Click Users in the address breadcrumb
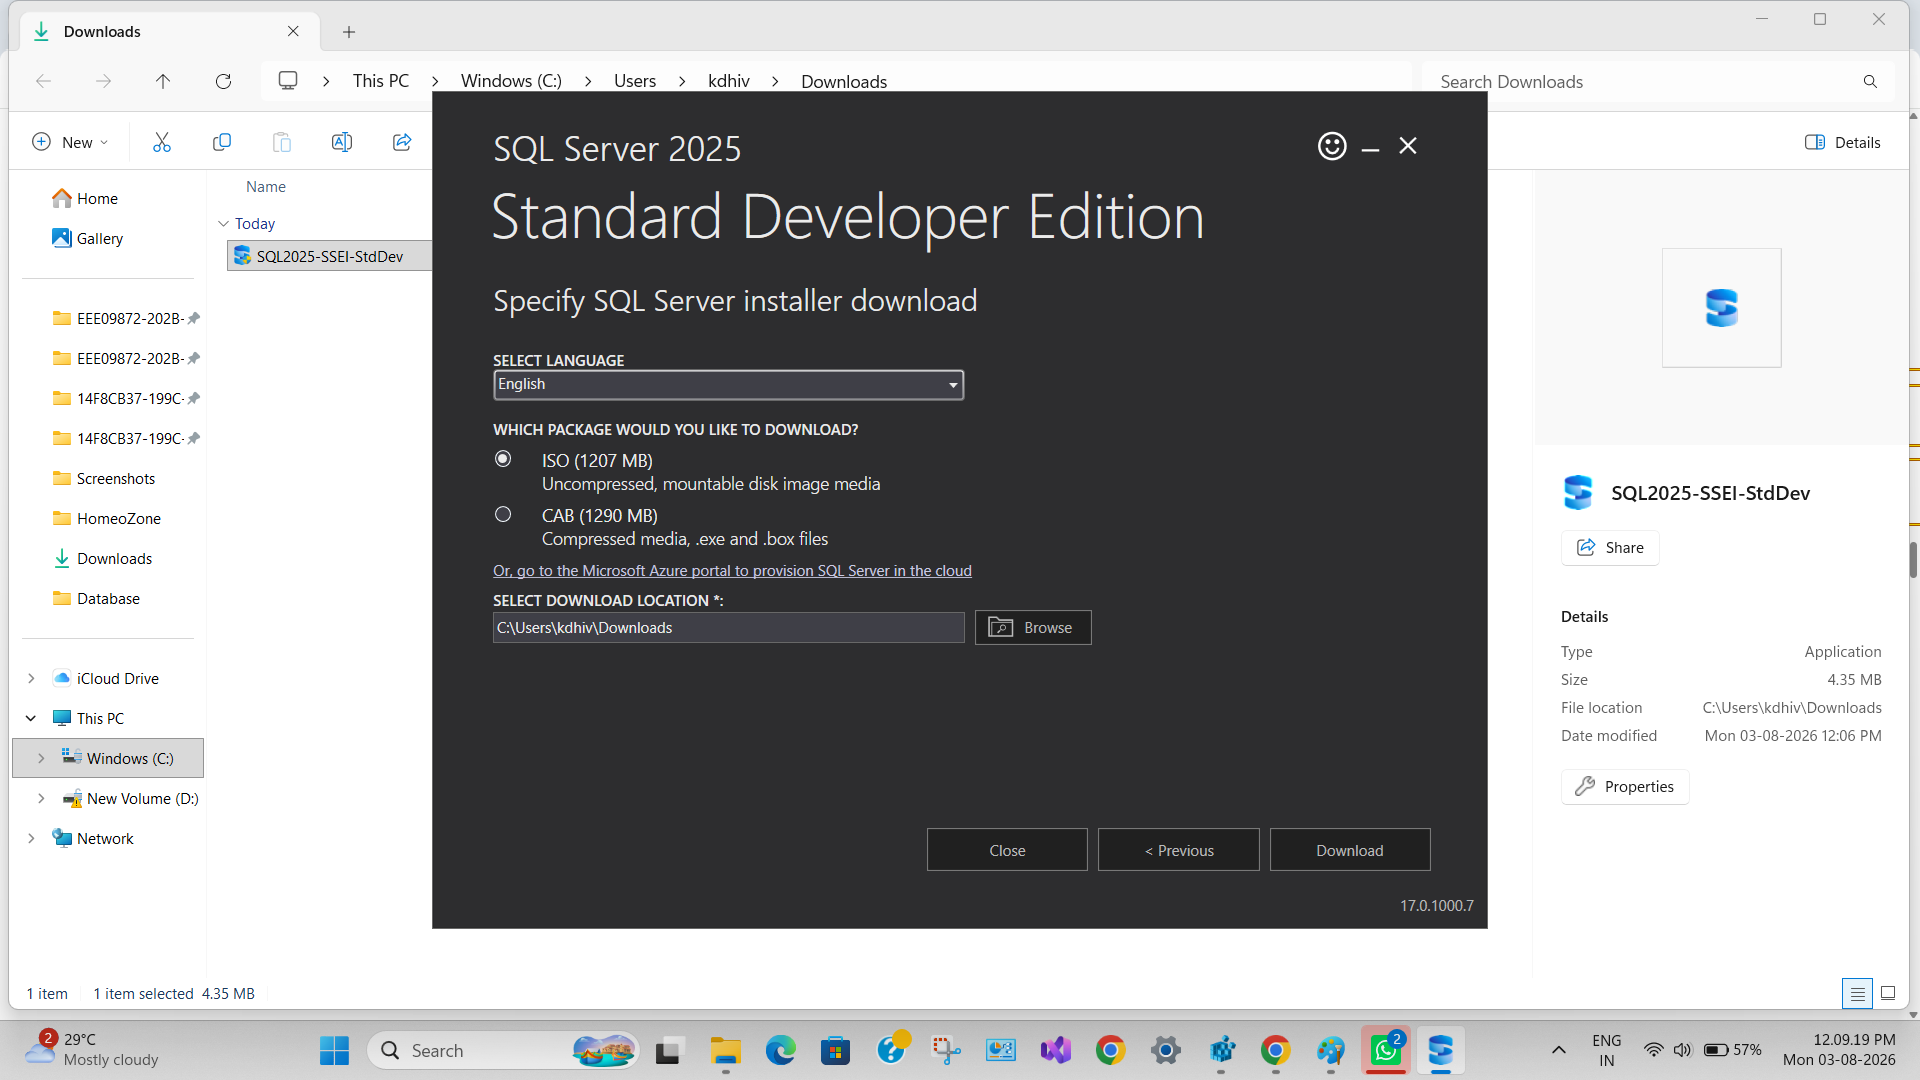Screen dimensions: 1920x1080 tap(635, 81)
